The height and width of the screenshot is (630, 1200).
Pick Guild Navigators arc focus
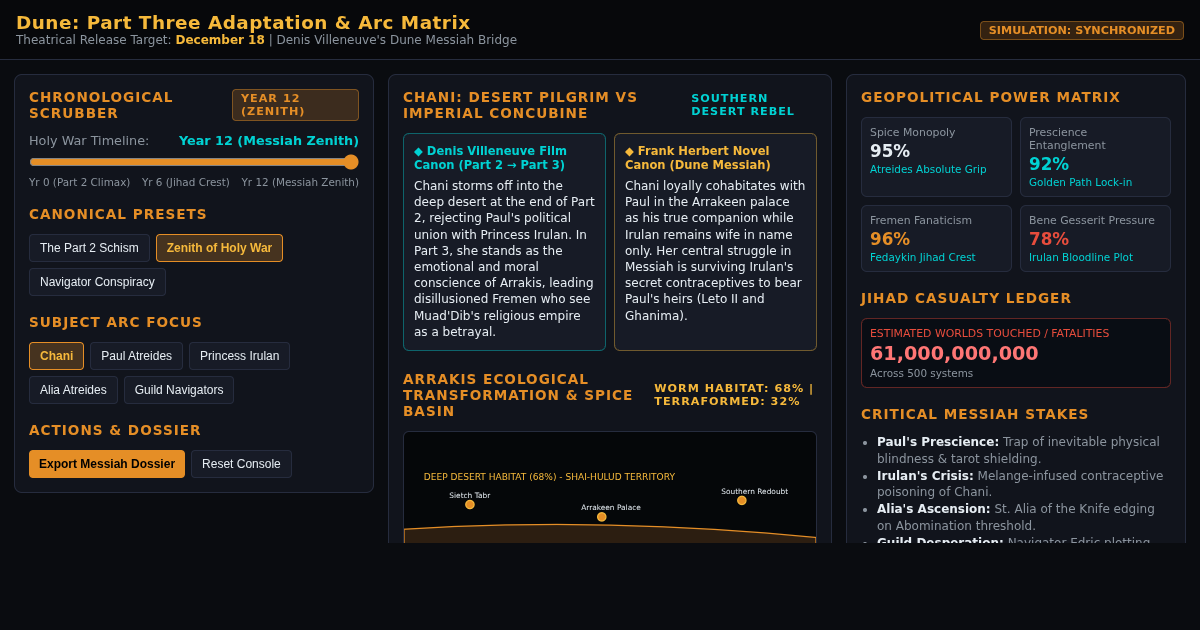coord(179,390)
